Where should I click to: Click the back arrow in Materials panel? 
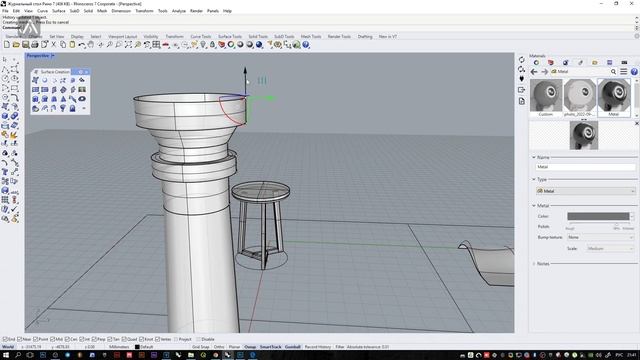pyautogui.click(x=534, y=71)
